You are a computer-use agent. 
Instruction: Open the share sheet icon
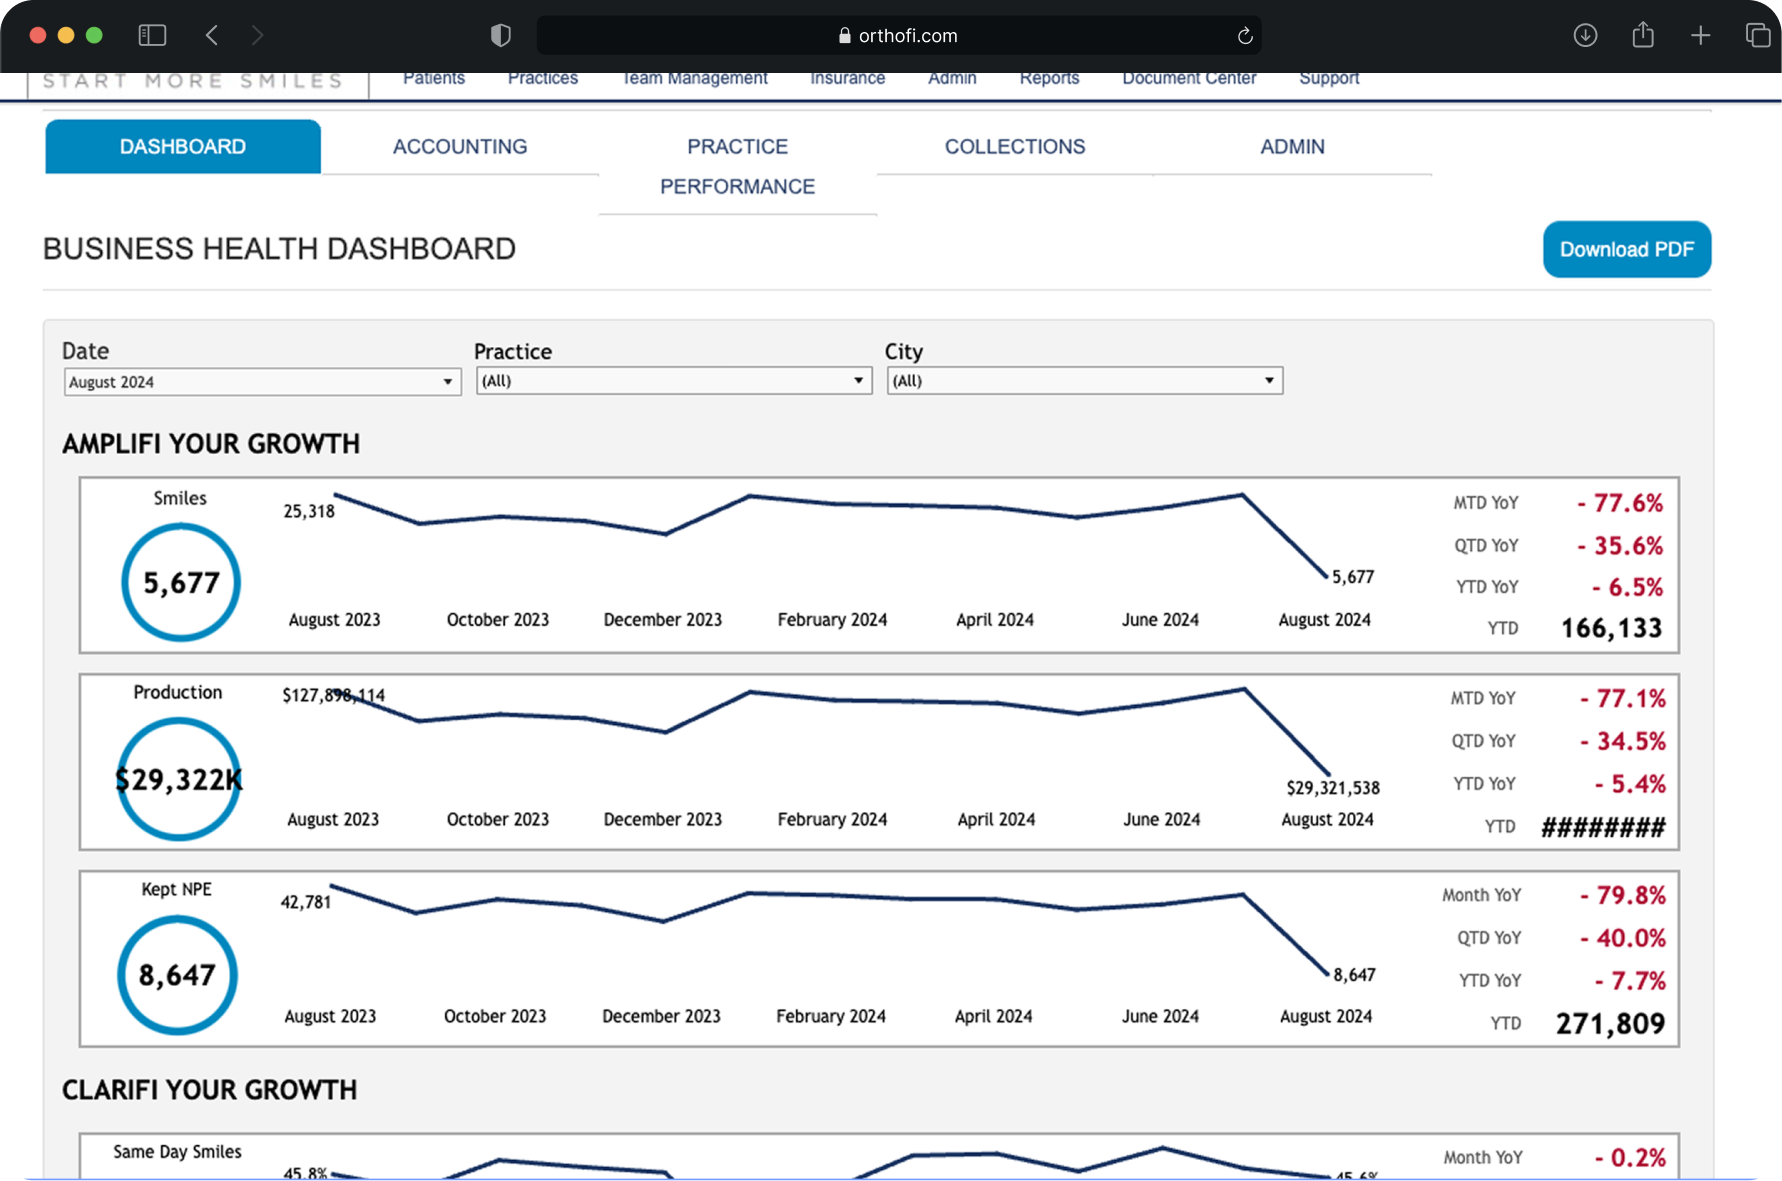[1643, 35]
